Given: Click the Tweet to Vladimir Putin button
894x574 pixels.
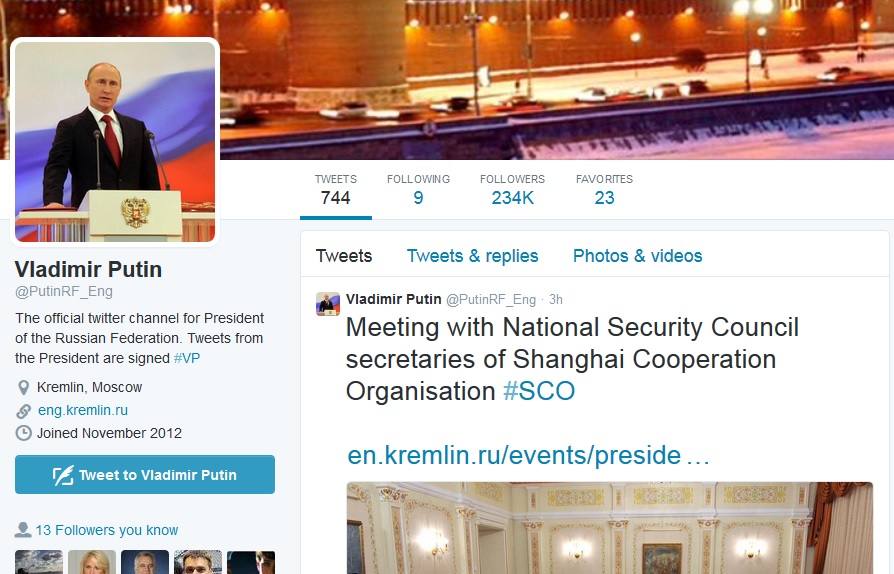Looking at the screenshot, I should [x=145, y=475].
